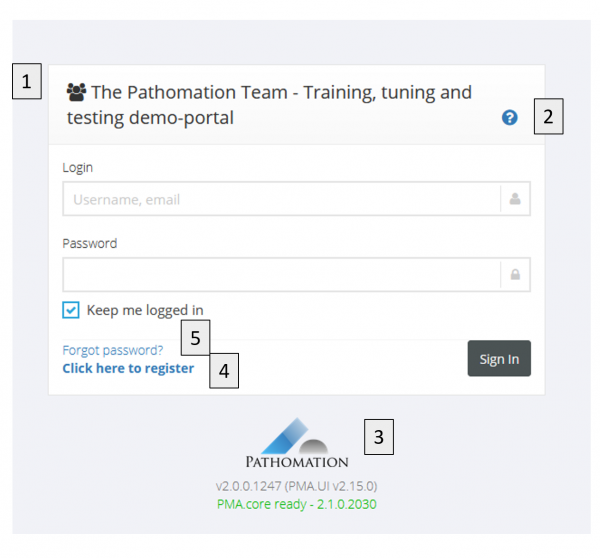Follow the Click here to register link
The width and height of the screenshot is (600, 558).
click(x=128, y=368)
